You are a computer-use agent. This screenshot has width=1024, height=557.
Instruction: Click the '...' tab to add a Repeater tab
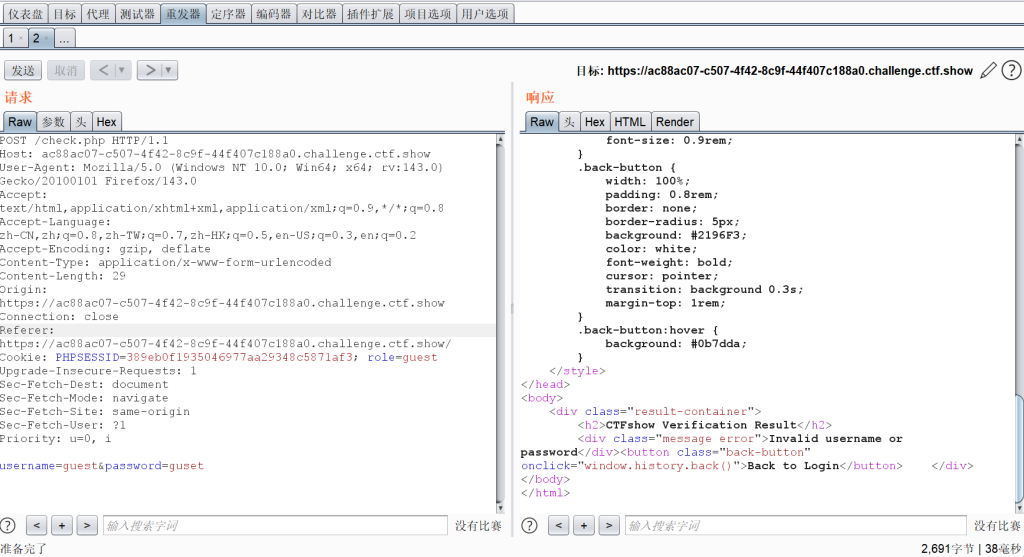click(64, 38)
